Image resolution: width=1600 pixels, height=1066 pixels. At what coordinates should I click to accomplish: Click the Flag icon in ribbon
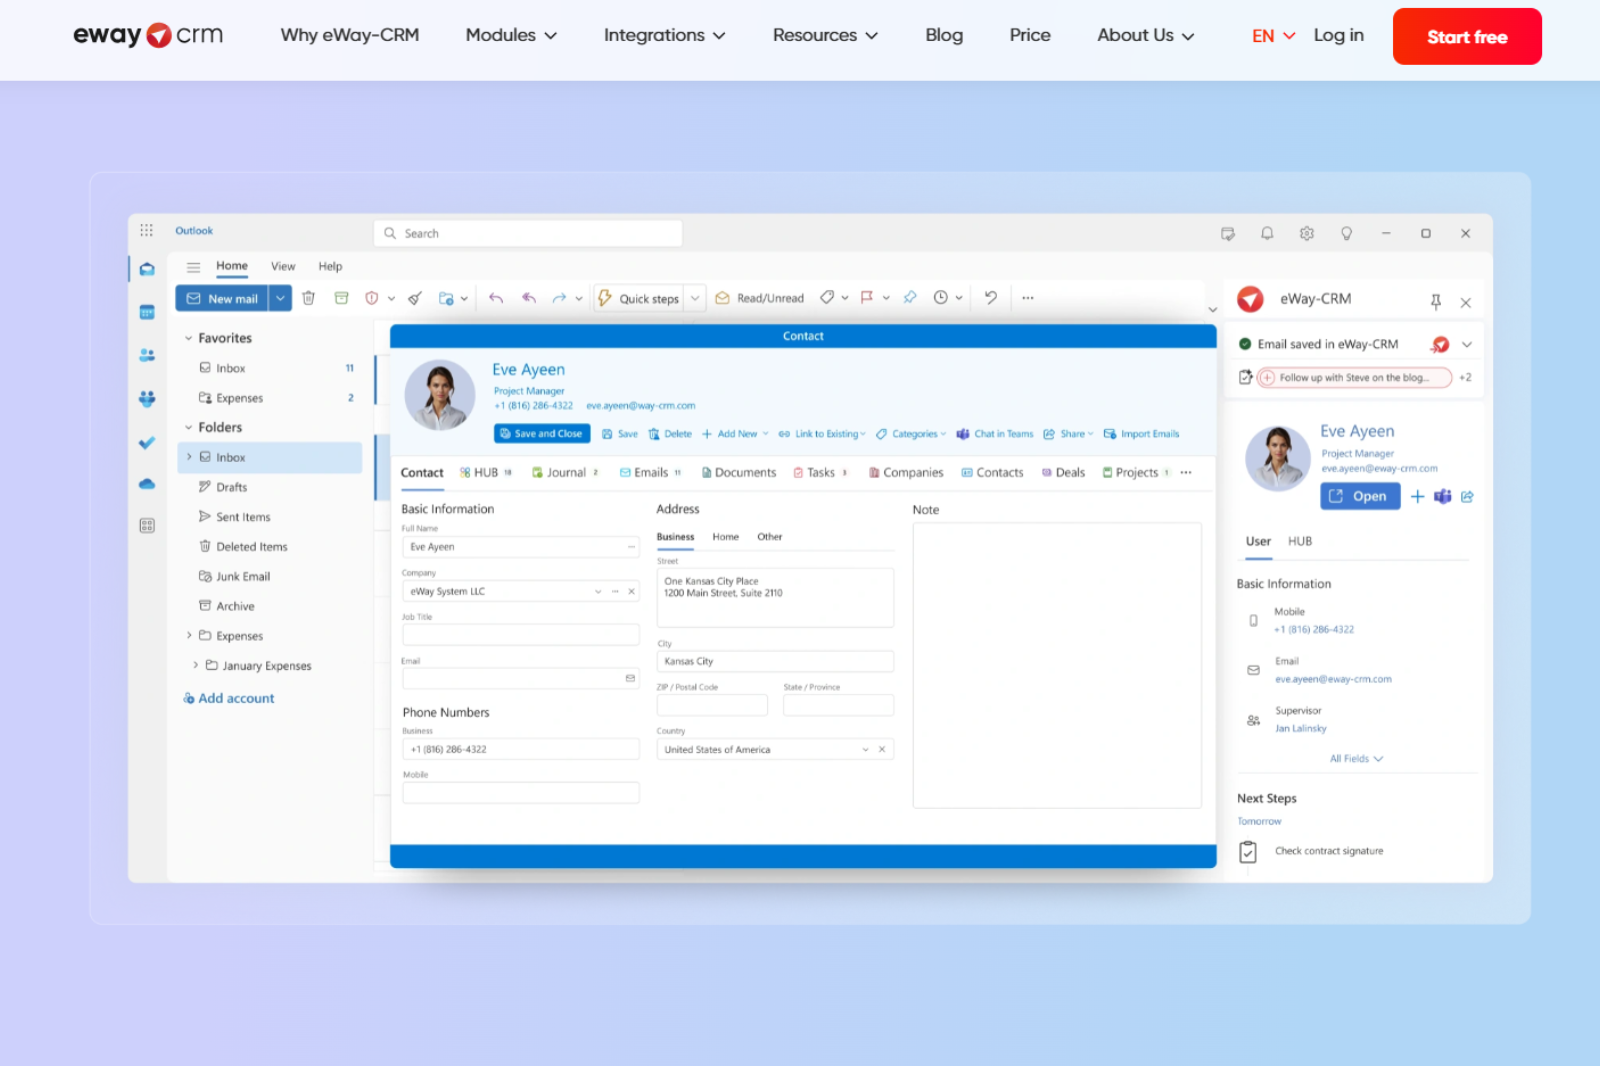pyautogui.click(x=867, y=297)
